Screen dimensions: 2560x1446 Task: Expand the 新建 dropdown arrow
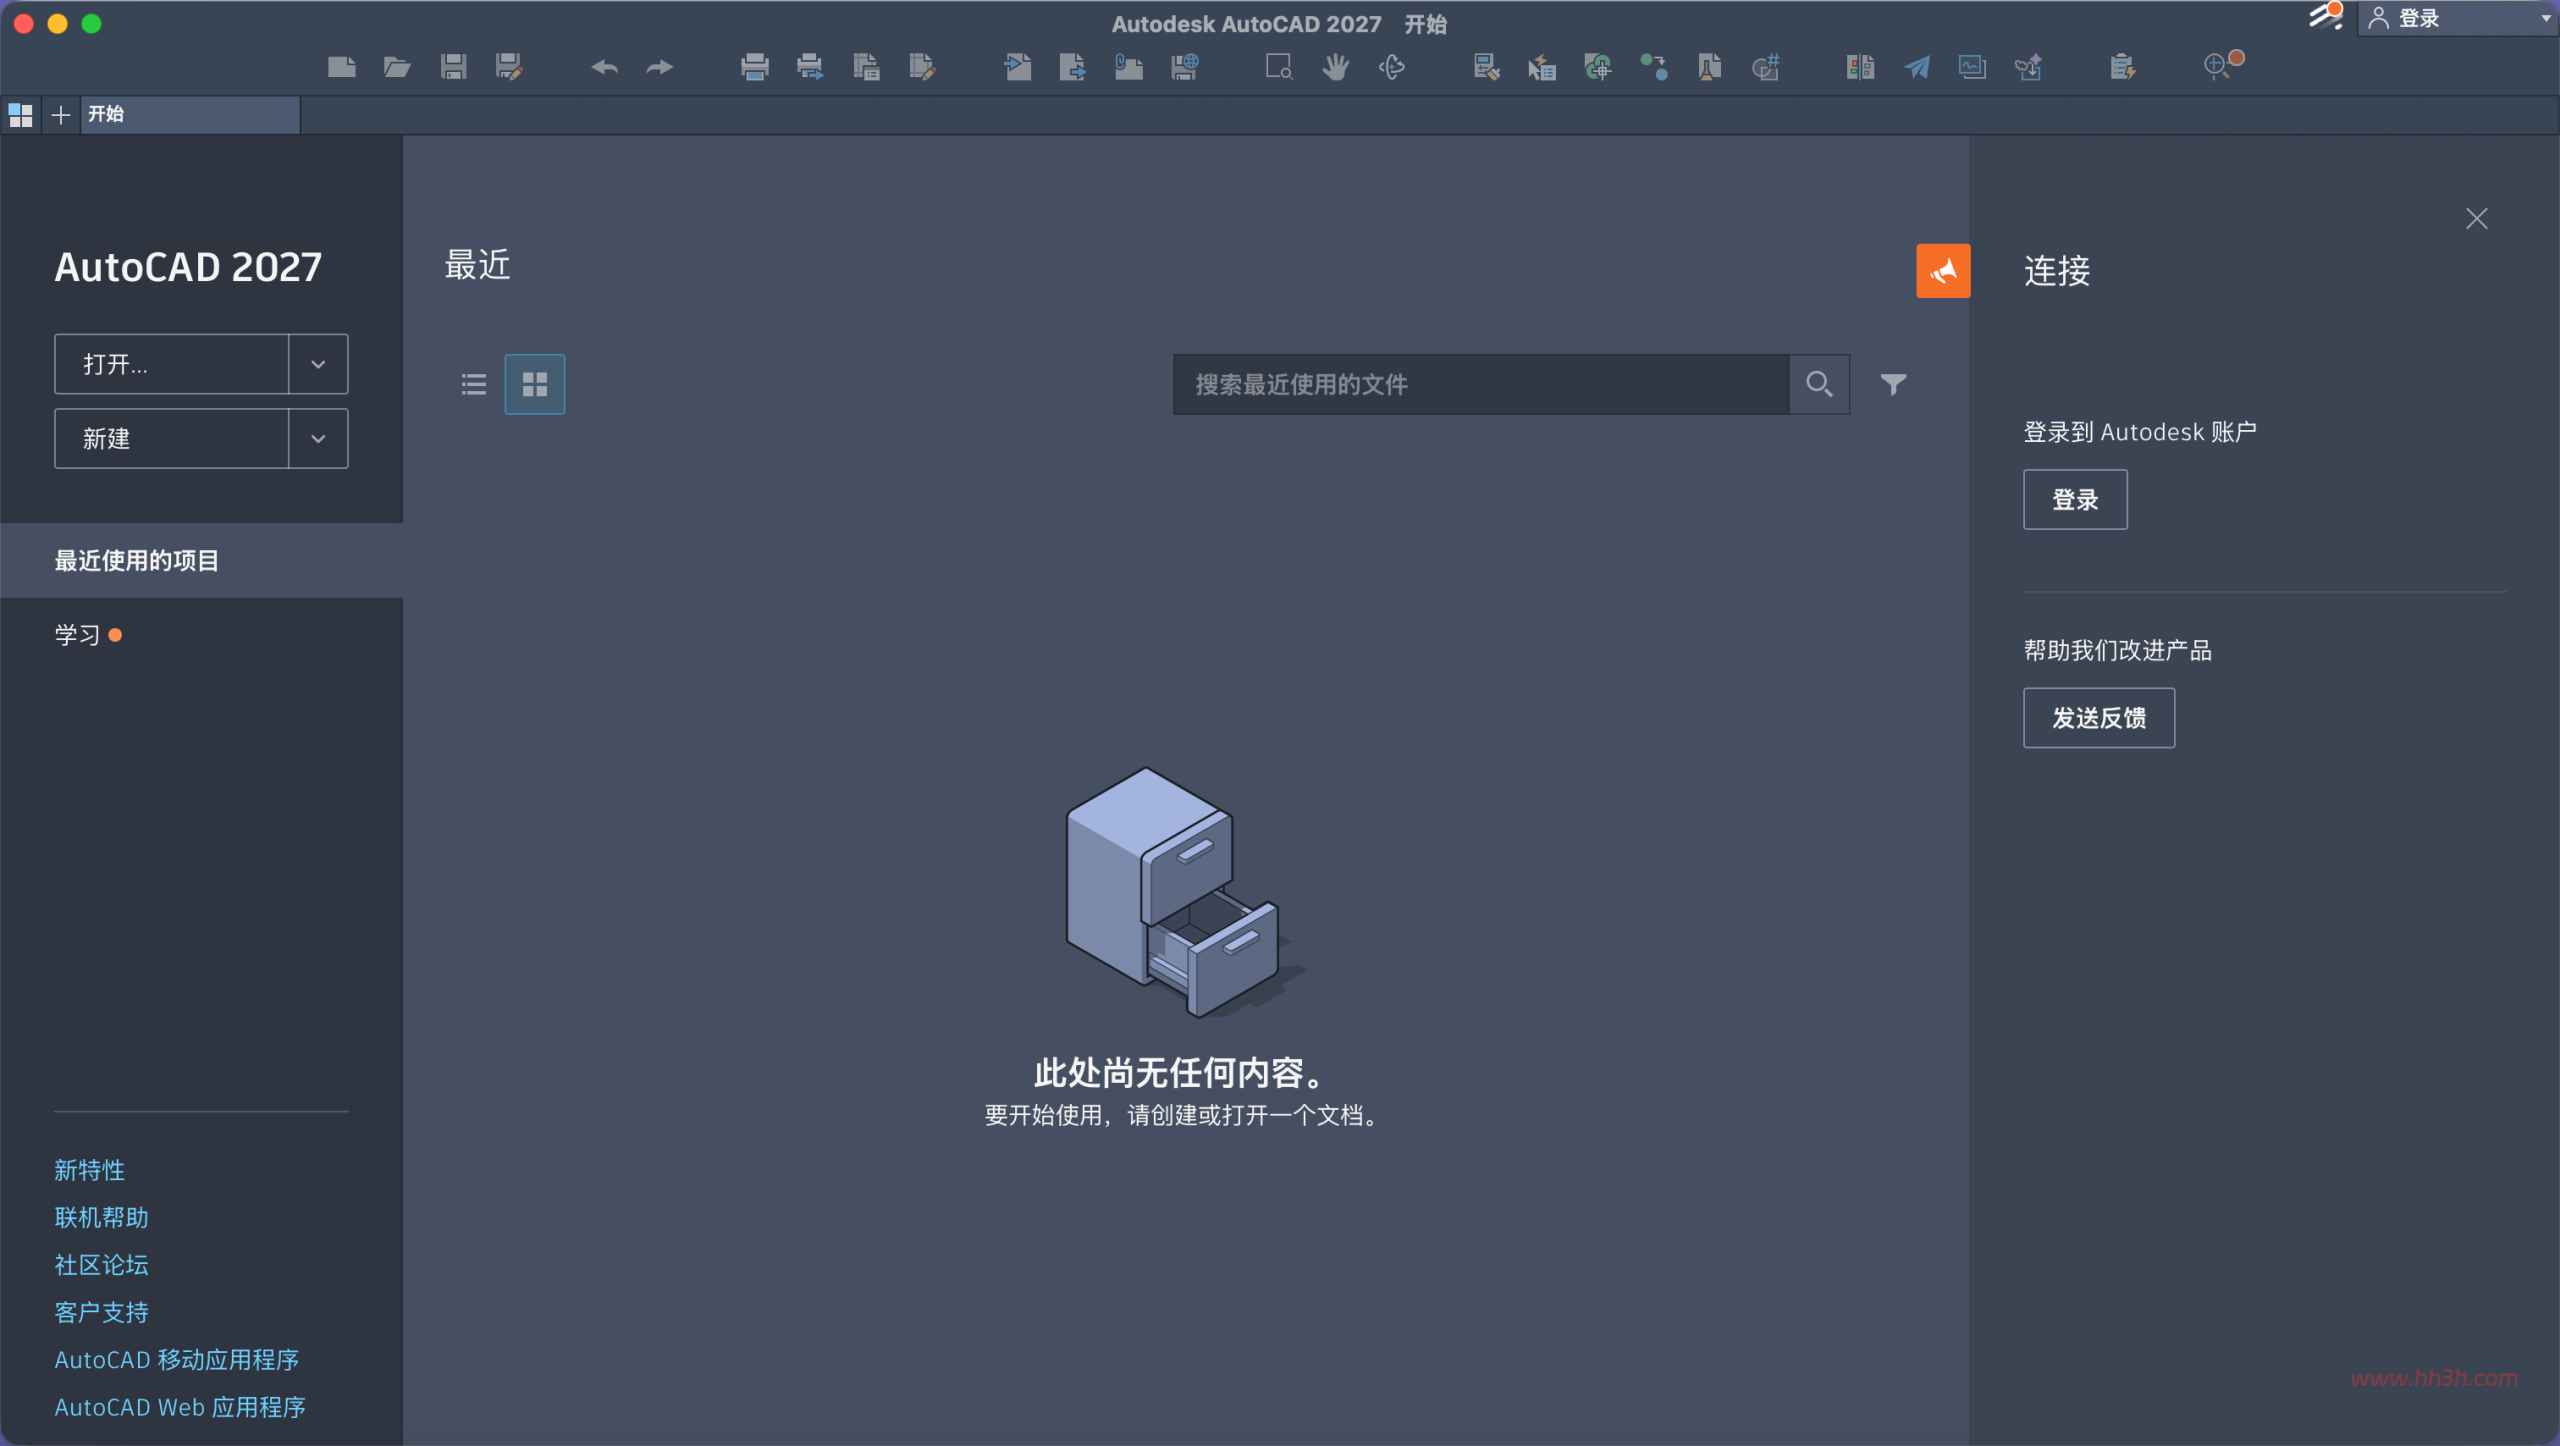point(318,438)
